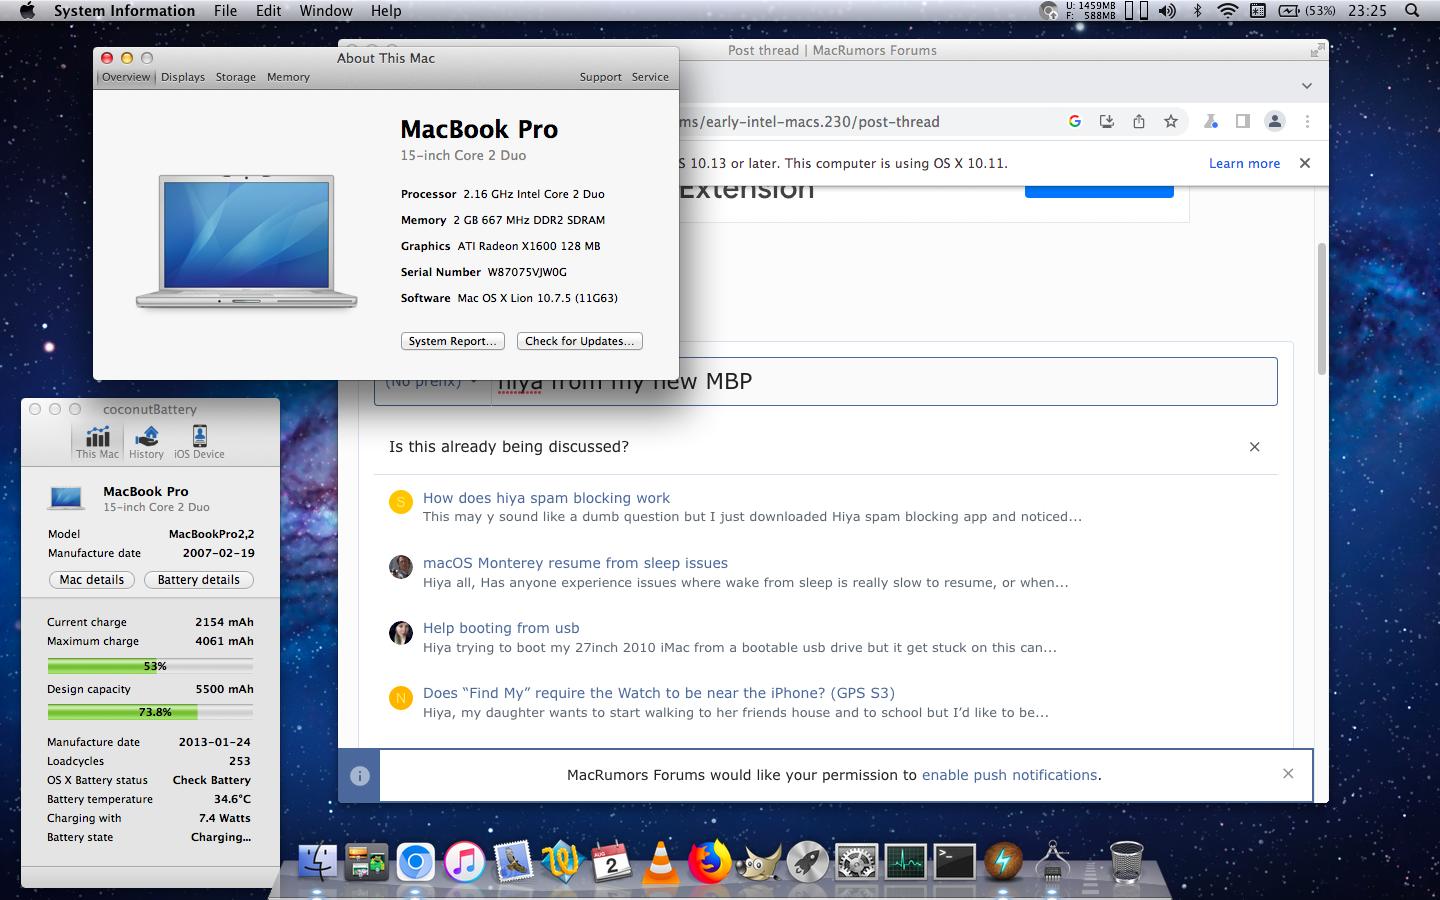Click browser page vertical scrollbar

click(1321, 308)
